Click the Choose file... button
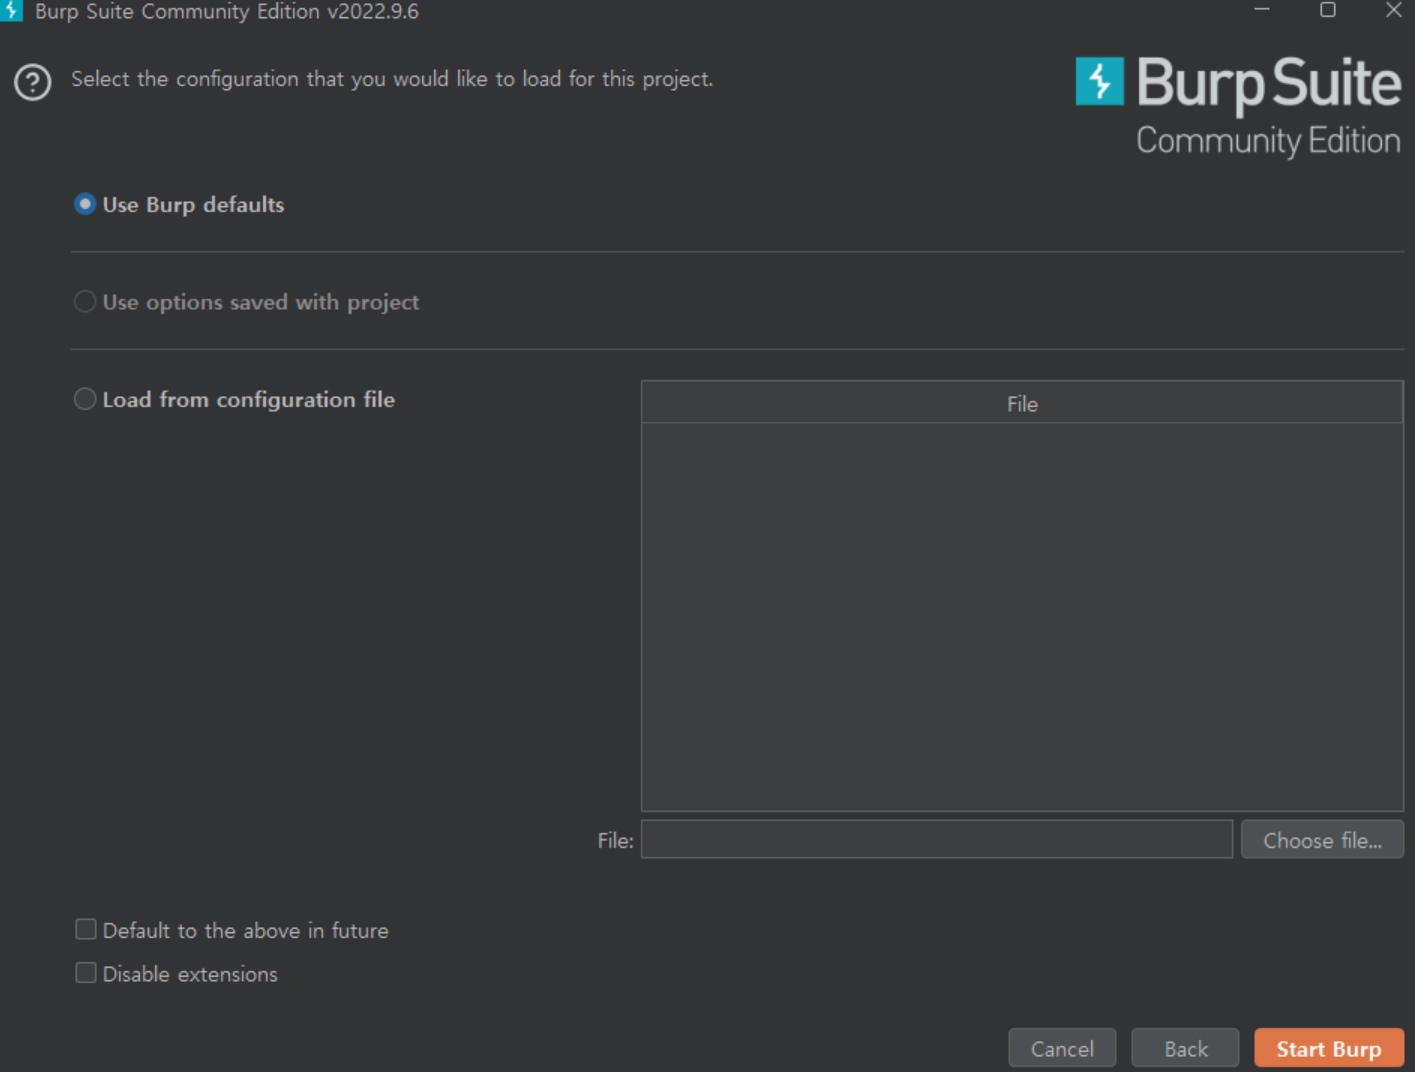The width and height of the screenshot is (1415, 1072). (x=1322, y=840)
